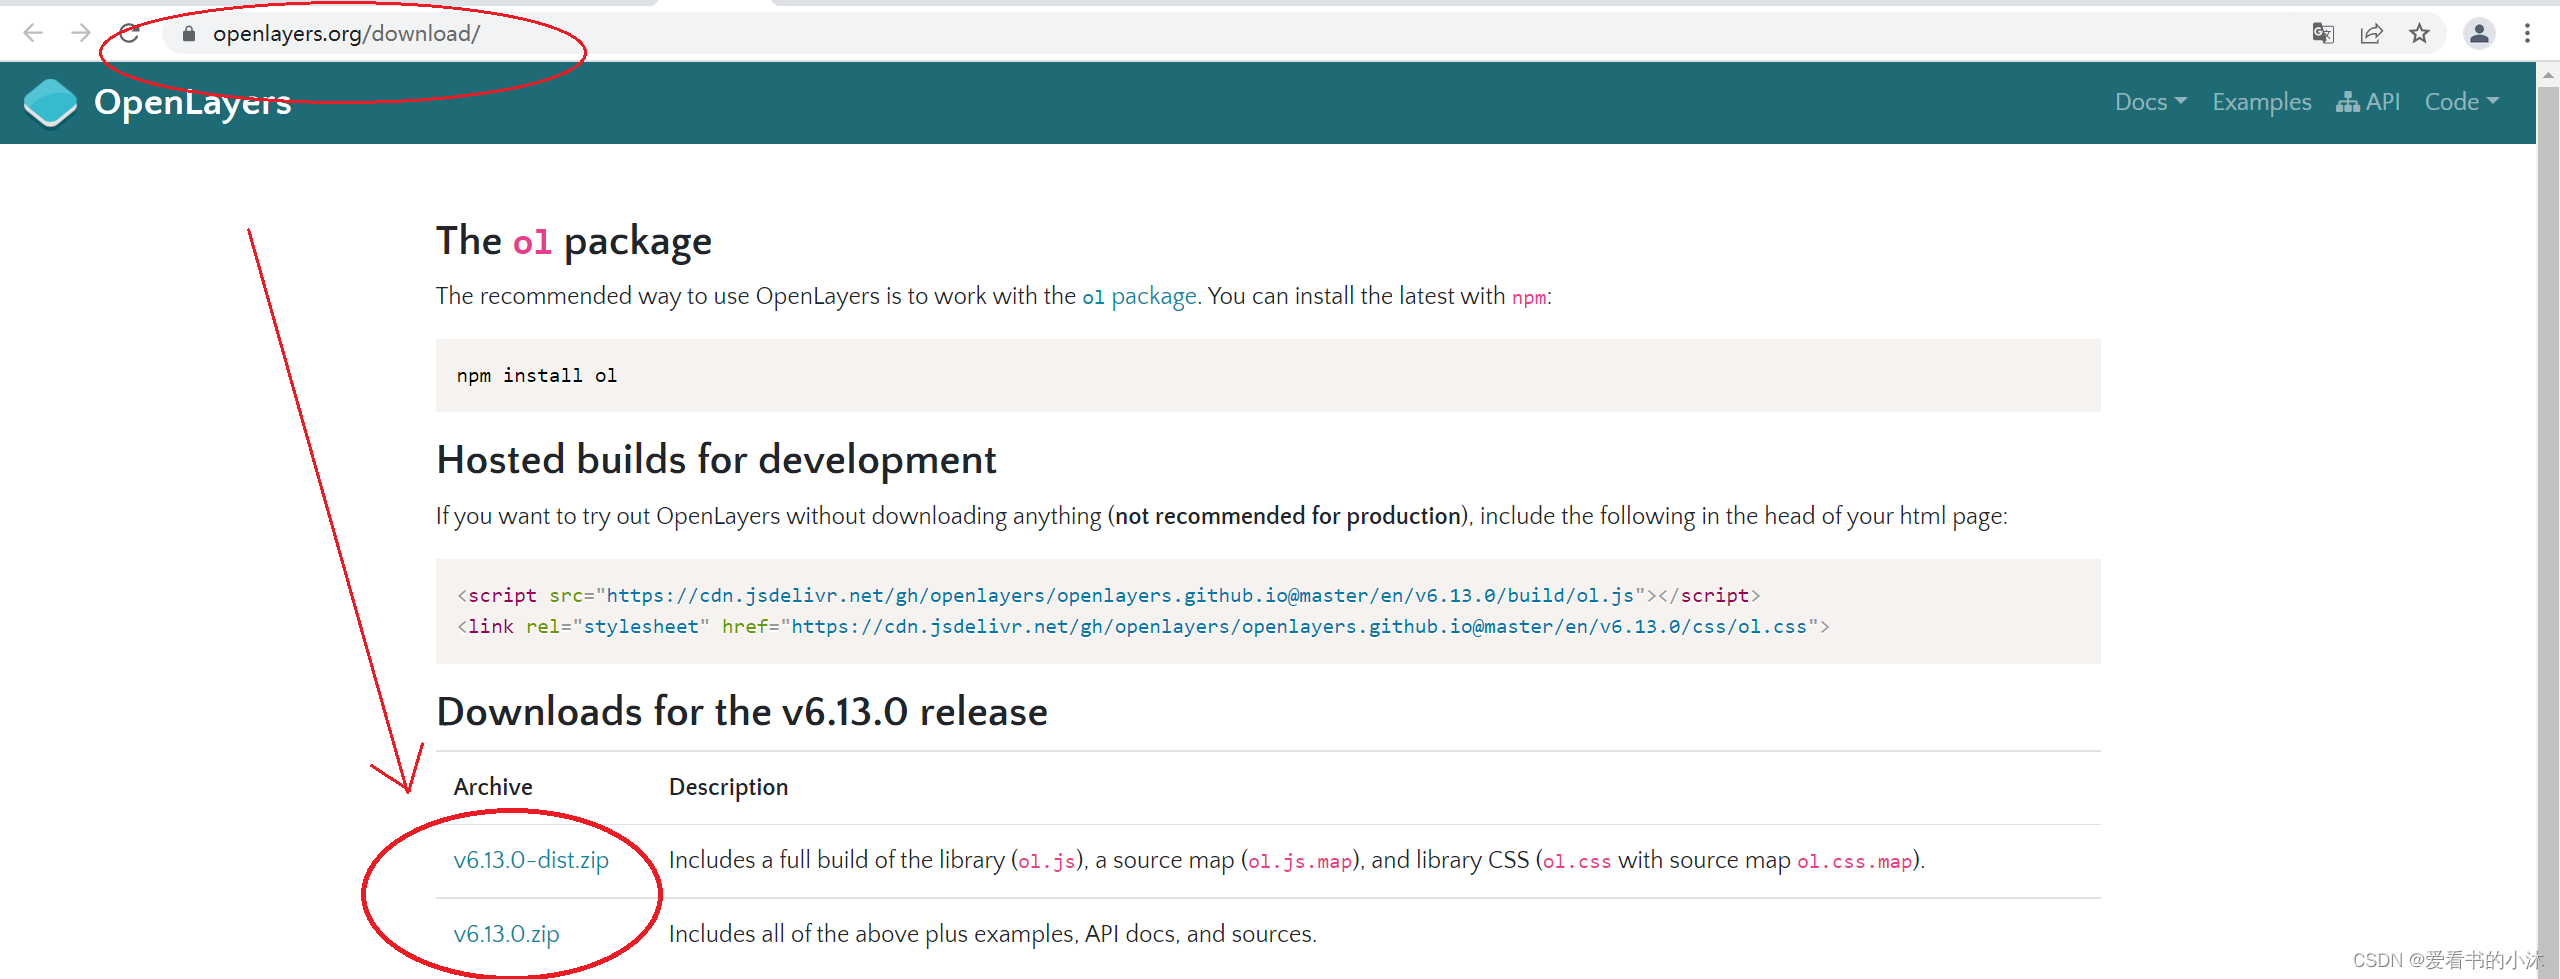Viewport: 2560px width, 979px height.
Task: Expand the Code dropdown menu
Action: point(2461,102)
